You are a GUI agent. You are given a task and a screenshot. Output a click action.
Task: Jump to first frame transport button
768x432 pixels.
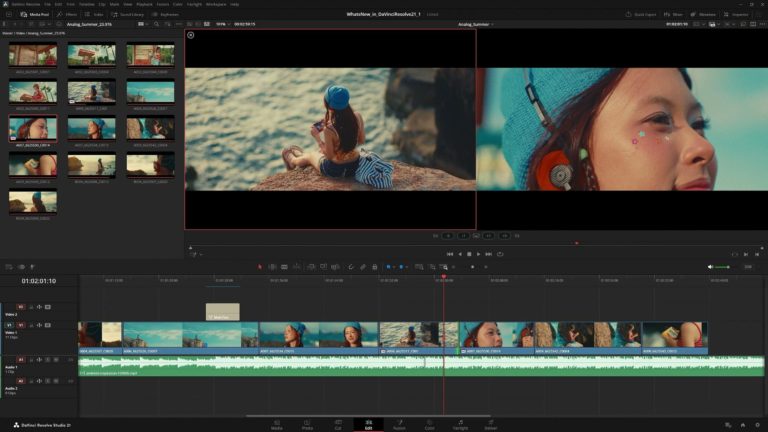[x=450, y=254]
